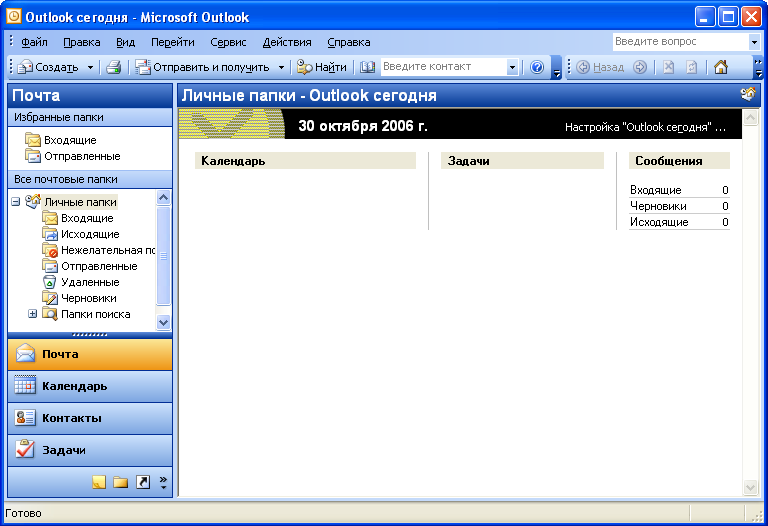Open the Создать dropdown arrow
Viewport: 768px width, 526px height.
coord(90,67)
